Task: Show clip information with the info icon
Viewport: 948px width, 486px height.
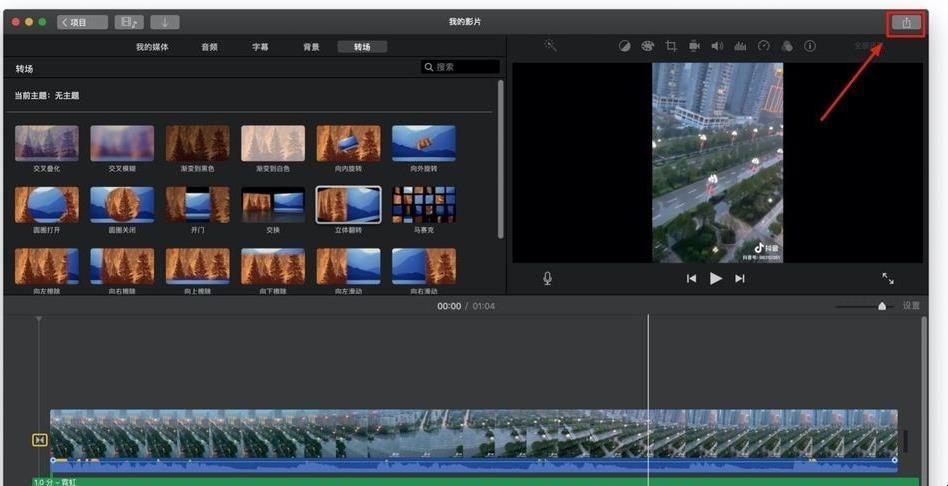Action: click(x=810, y=46)
